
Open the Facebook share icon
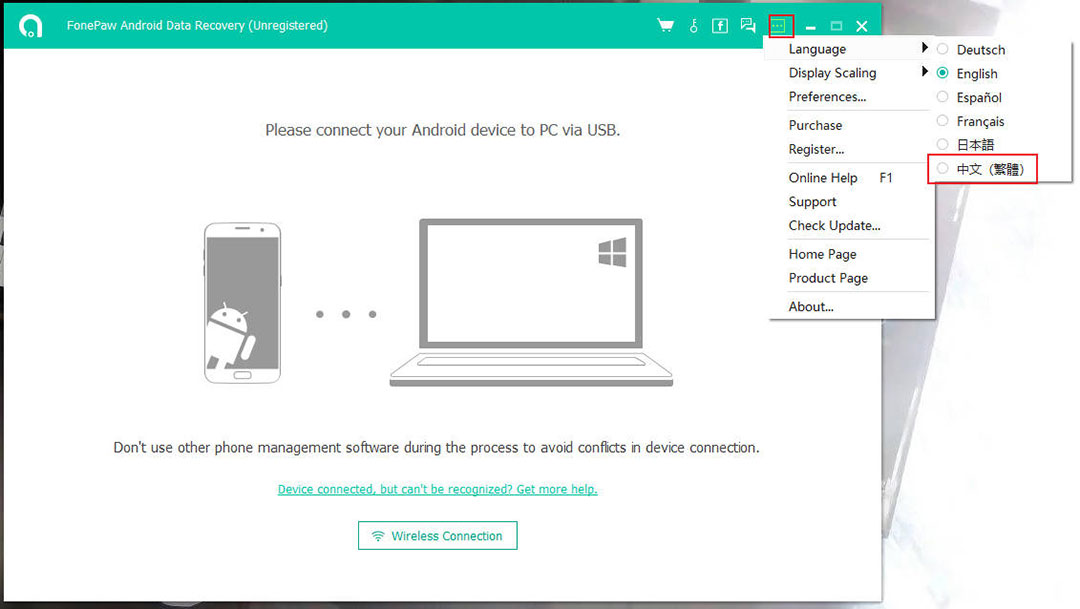(x=720, y=25)
